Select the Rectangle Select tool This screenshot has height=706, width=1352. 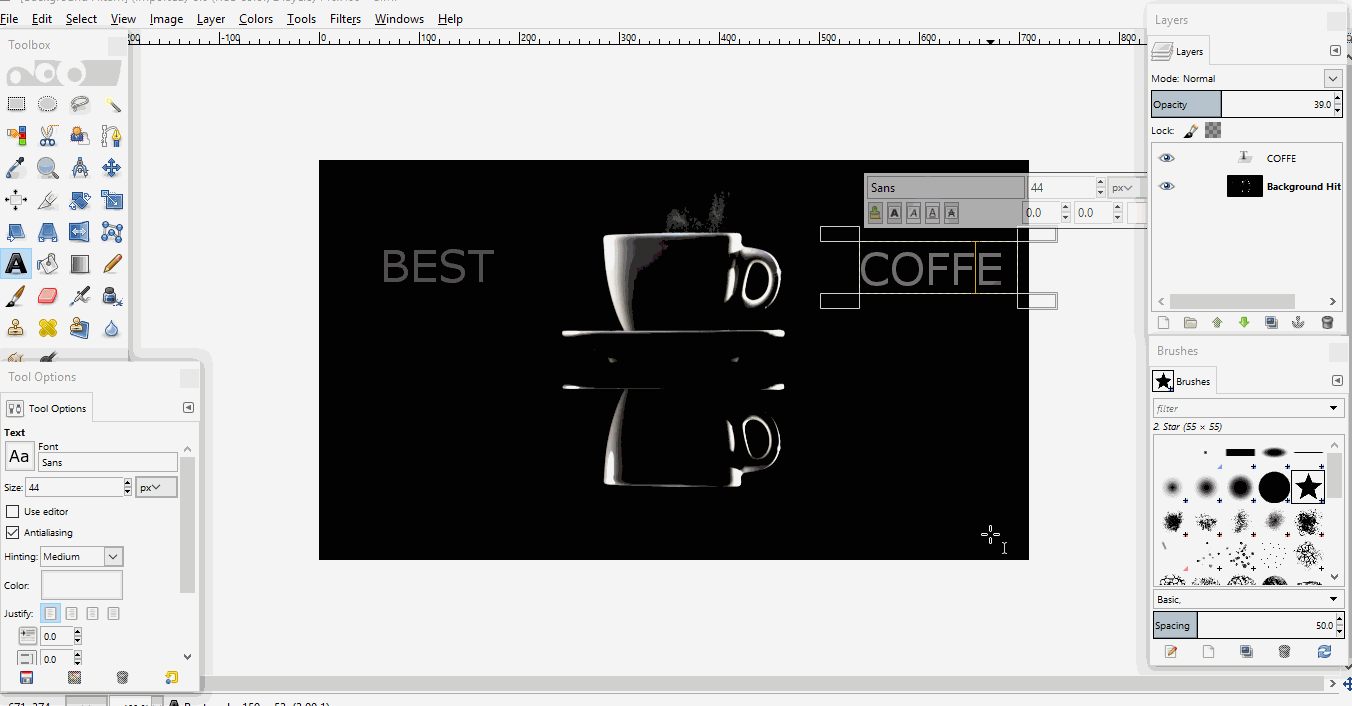point(16,104)
